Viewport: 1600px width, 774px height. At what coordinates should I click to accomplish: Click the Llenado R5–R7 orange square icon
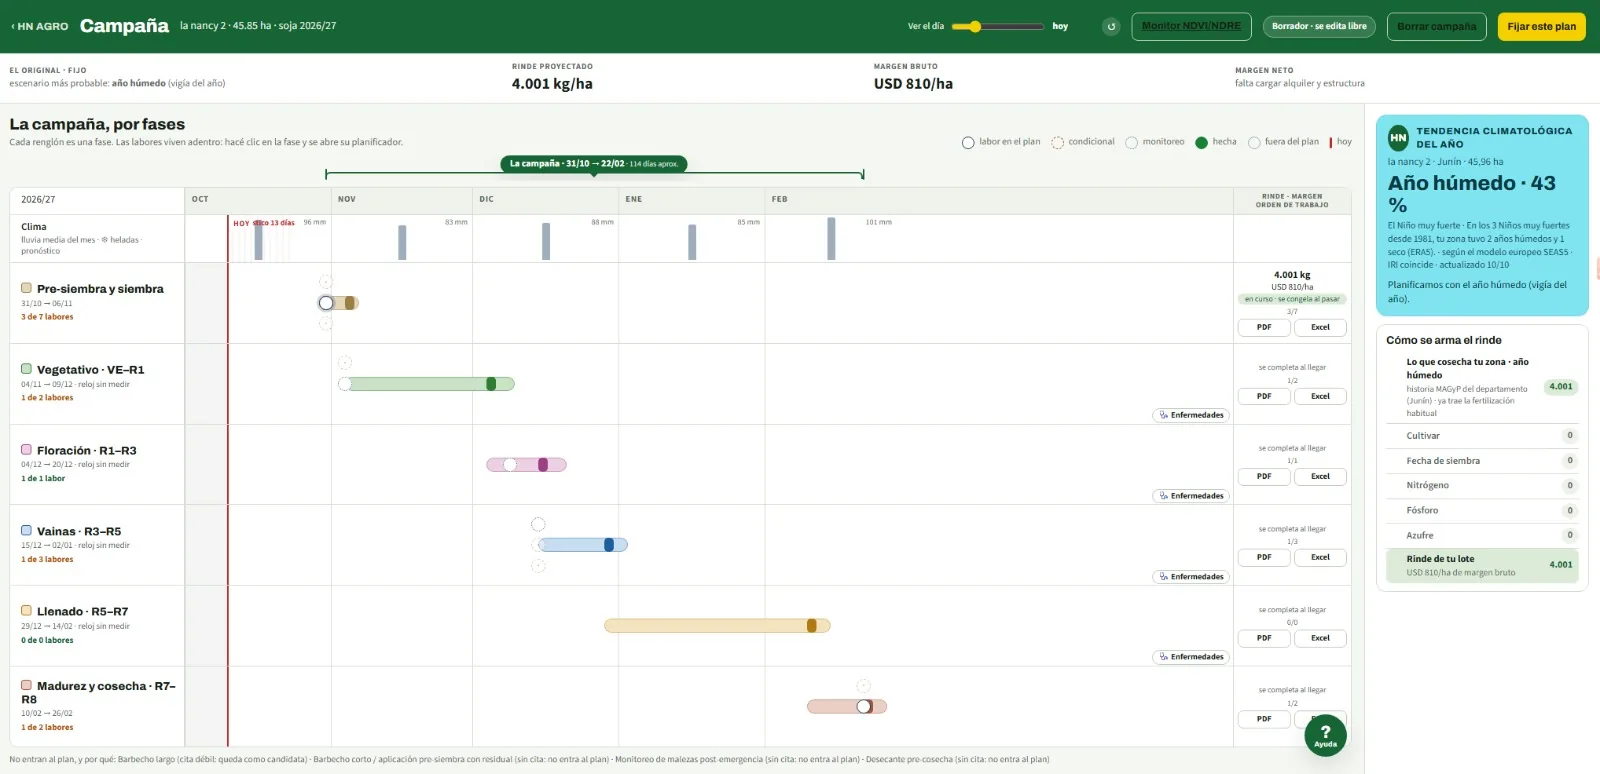click(x=27, y=611)
